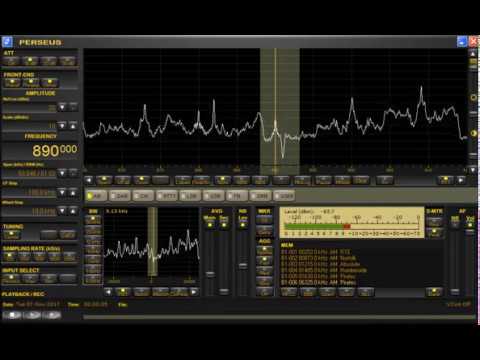The height and width of the screenshot is (360, 480).
Task: Click the filter passband in secondary spectrum
Action: [x=153, y=242]
